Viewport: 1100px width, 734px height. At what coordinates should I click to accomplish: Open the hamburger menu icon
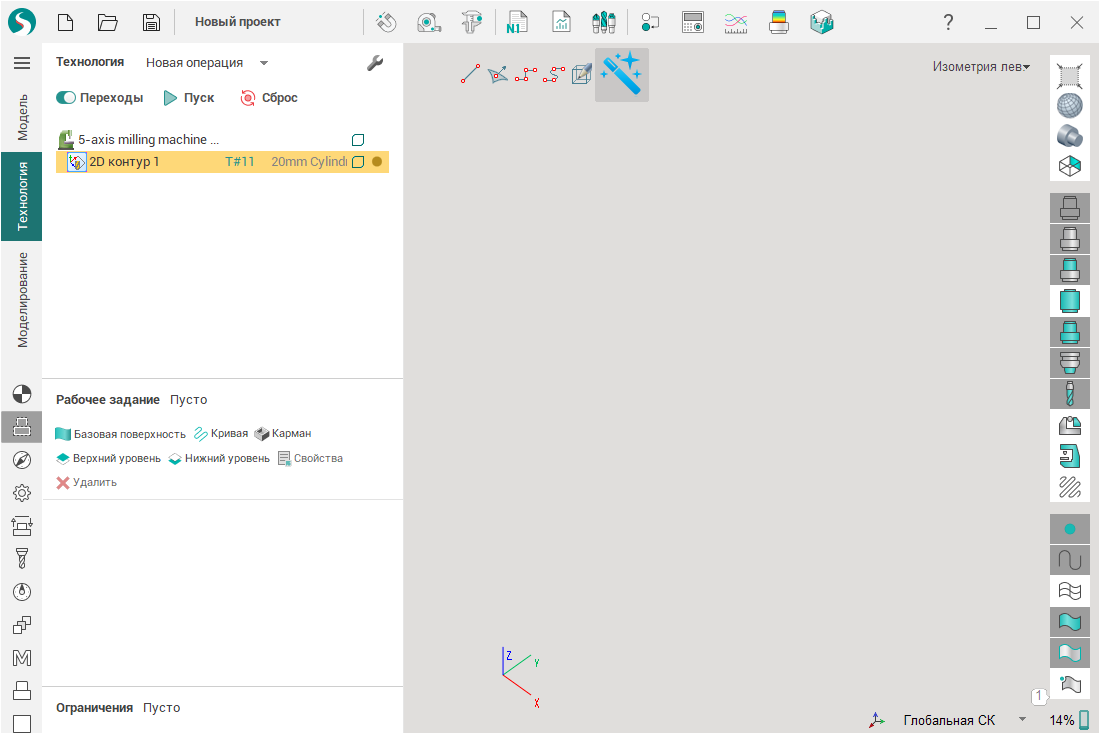tap(21, 63)
